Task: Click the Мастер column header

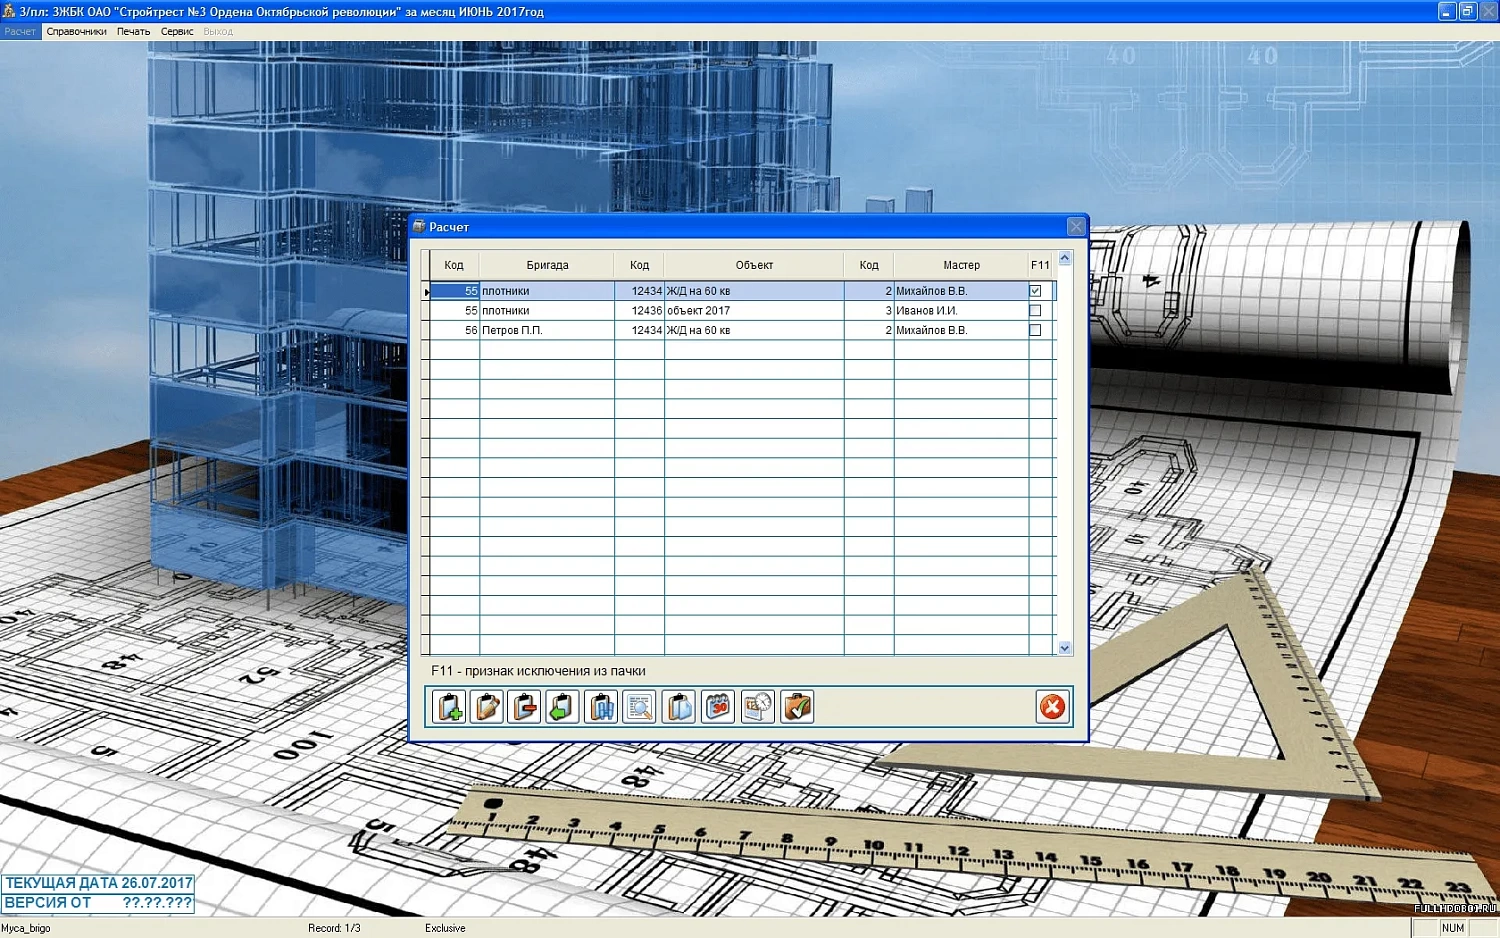Action: (961, 265)
